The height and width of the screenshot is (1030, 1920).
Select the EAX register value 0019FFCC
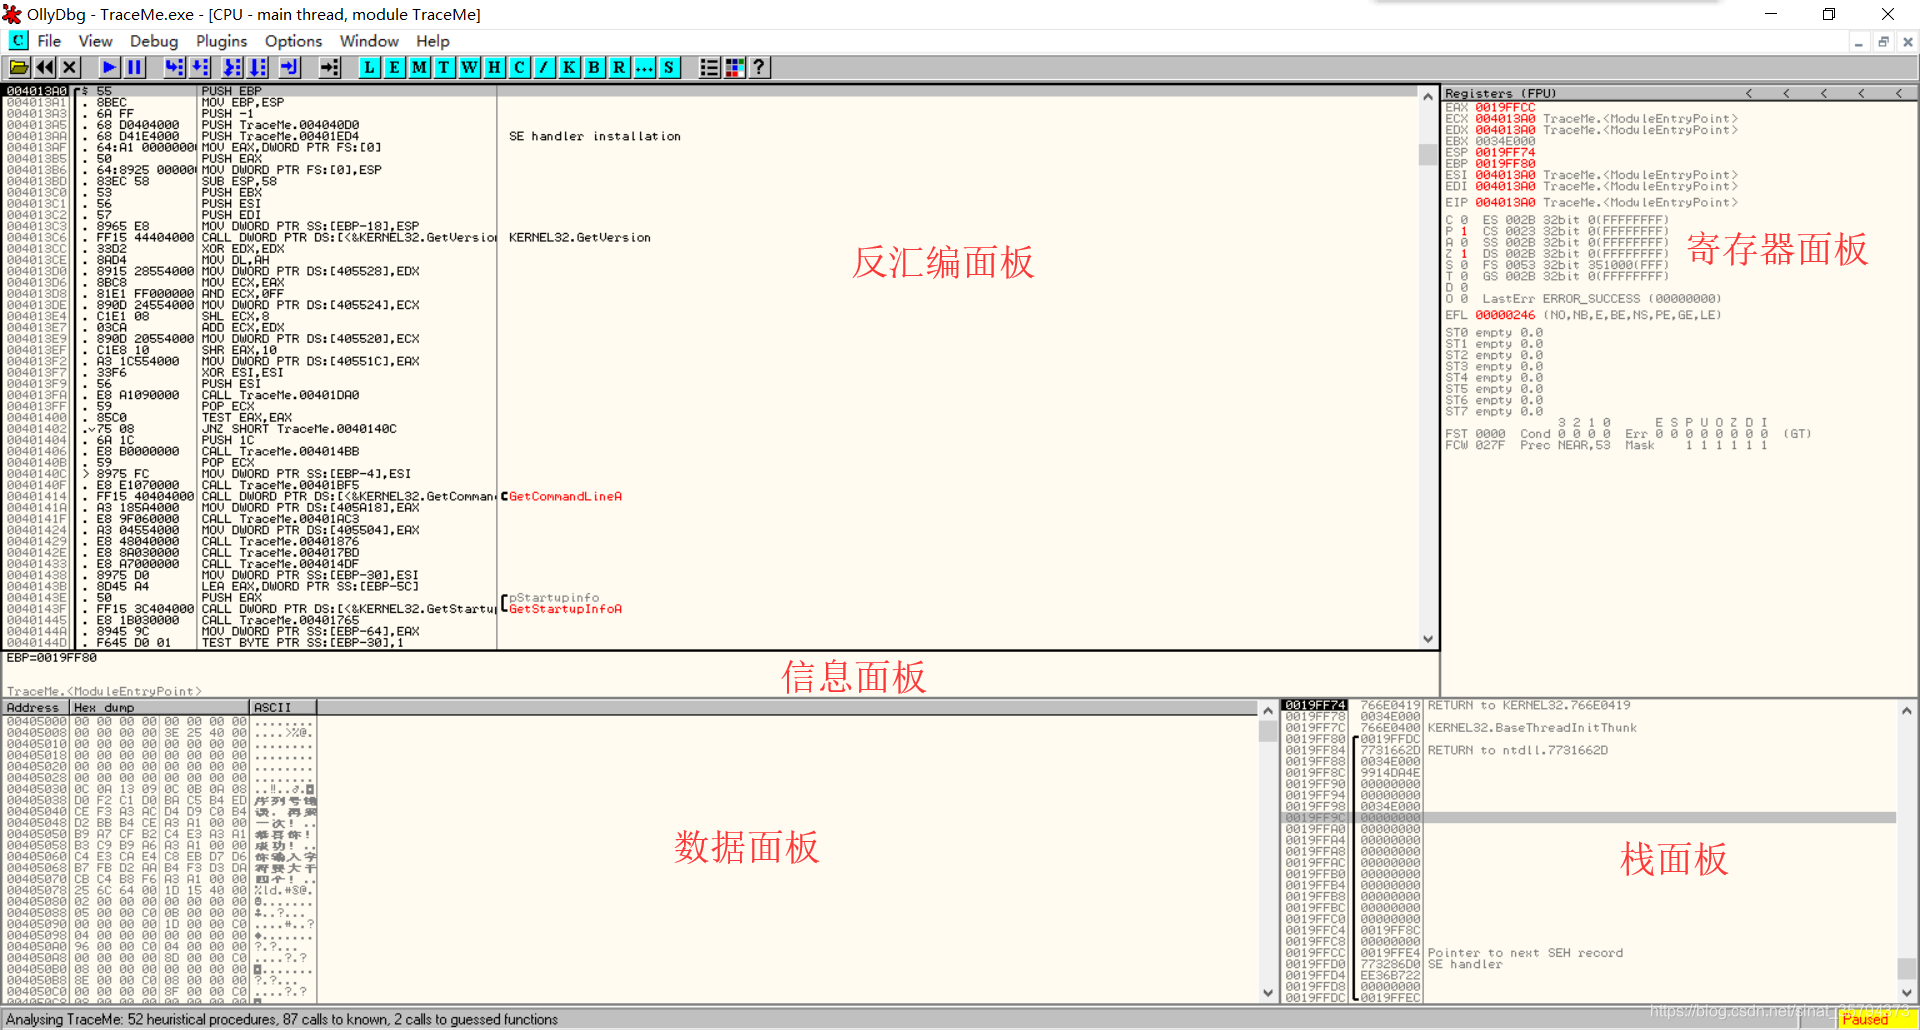click(x=1505, y=107)
